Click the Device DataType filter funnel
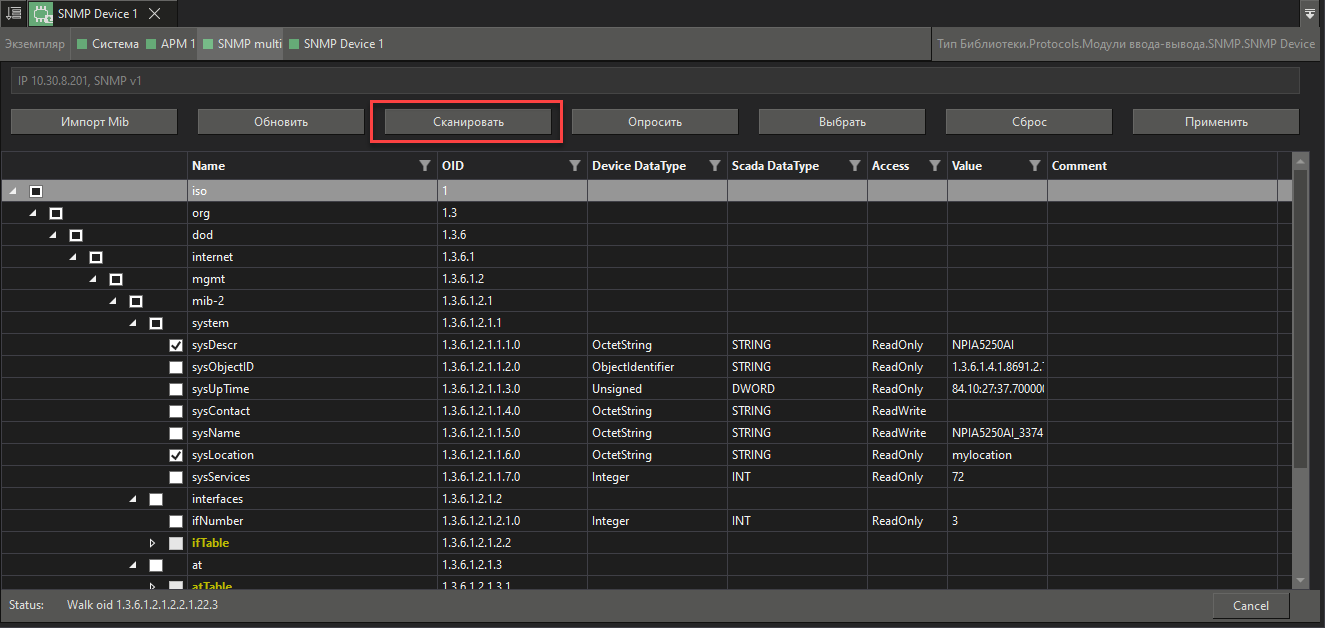Screen dimensions: 1325x628 tap(715, 166)
